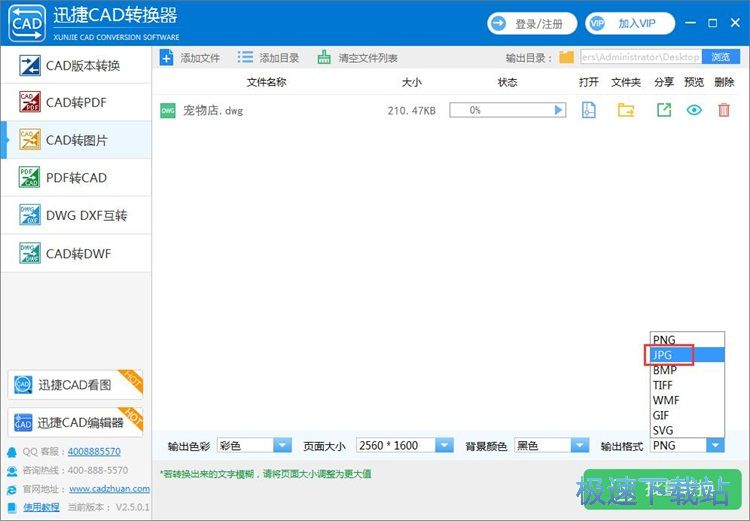Select the 宠物店.dwg file name
Image resolution: width=750 pixels, height=521 pixels.
(213, 111)
